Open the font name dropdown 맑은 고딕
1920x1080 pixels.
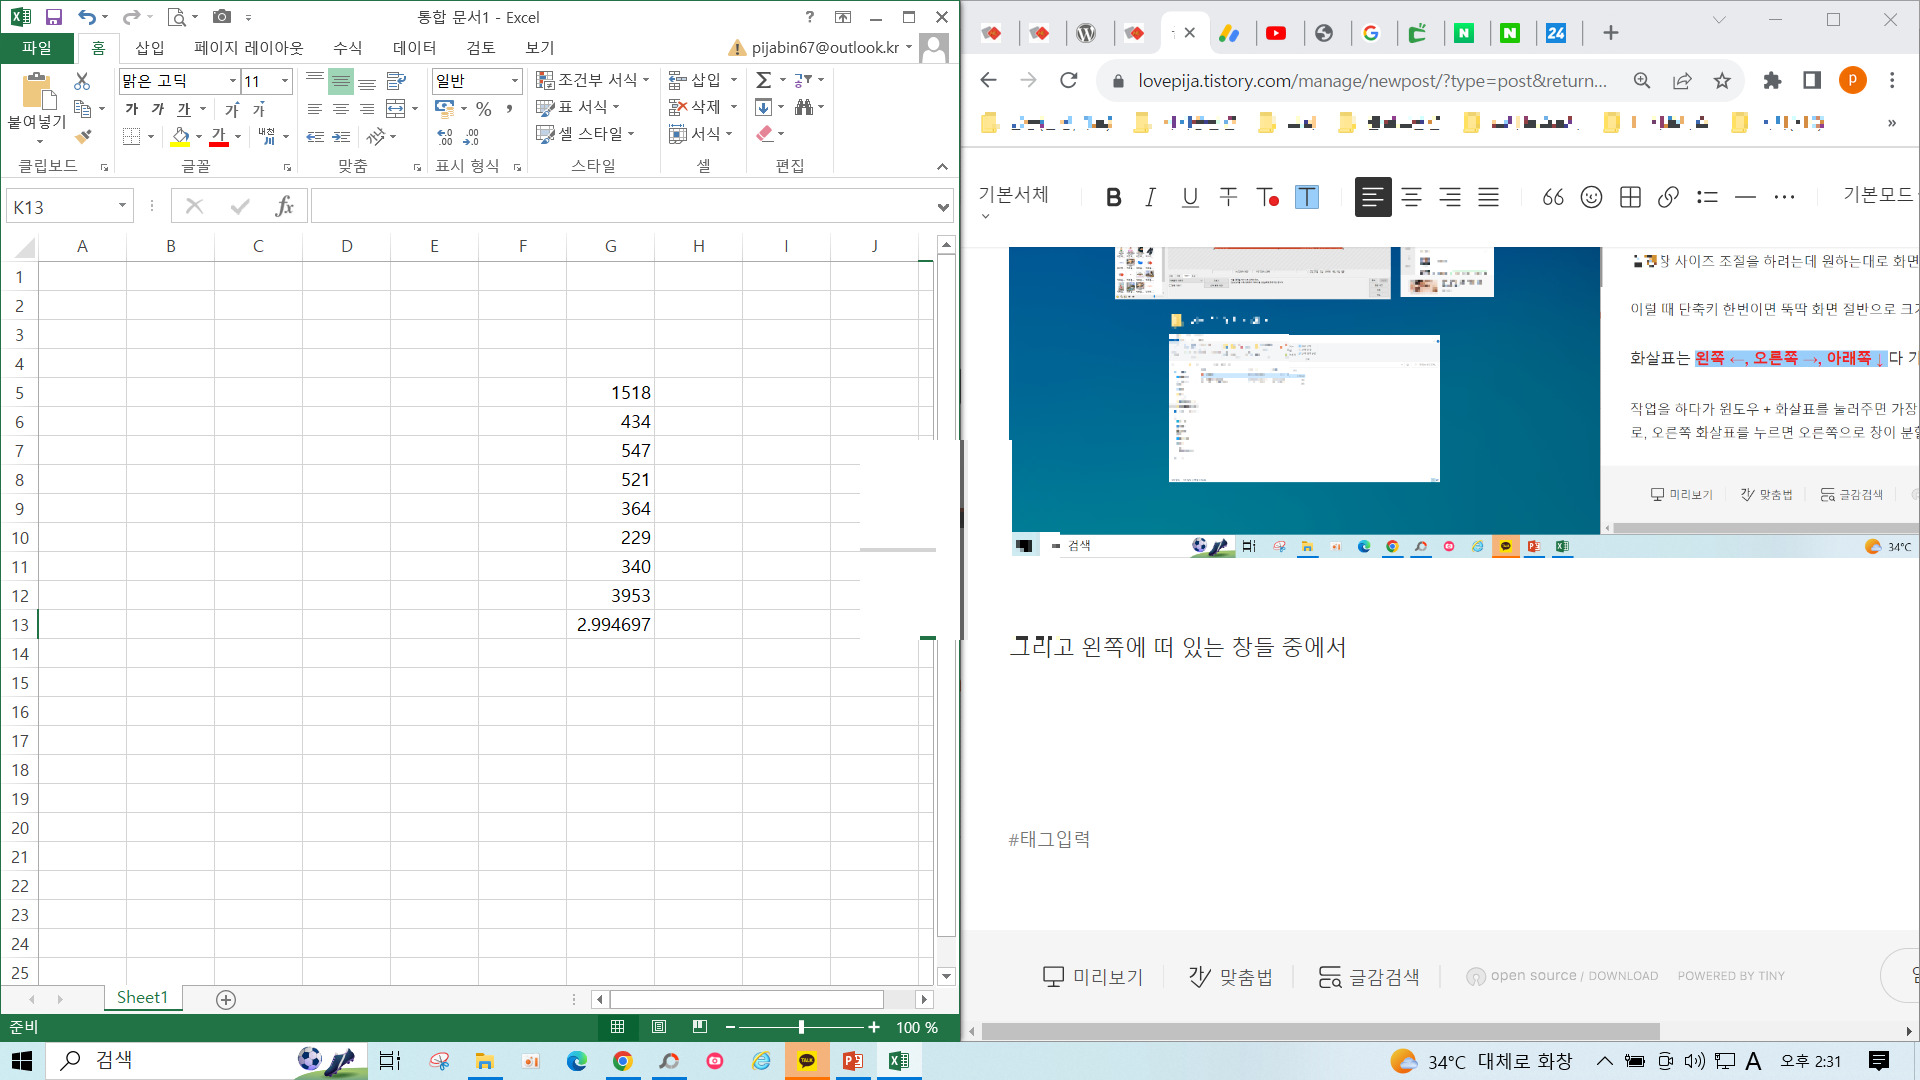coord(233,81)
